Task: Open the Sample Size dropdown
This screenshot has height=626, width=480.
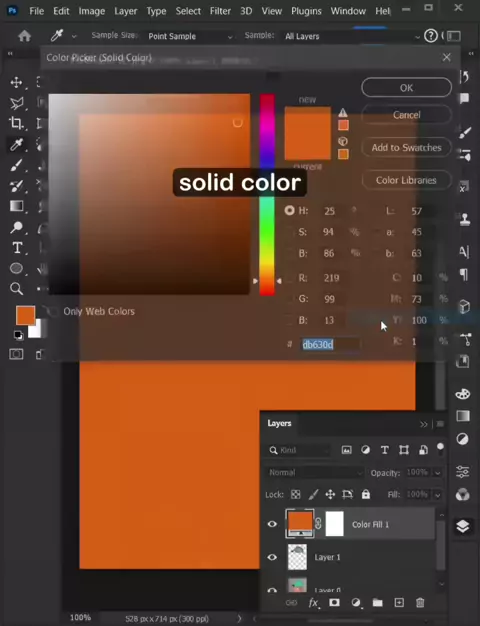Action: point(190,36)
